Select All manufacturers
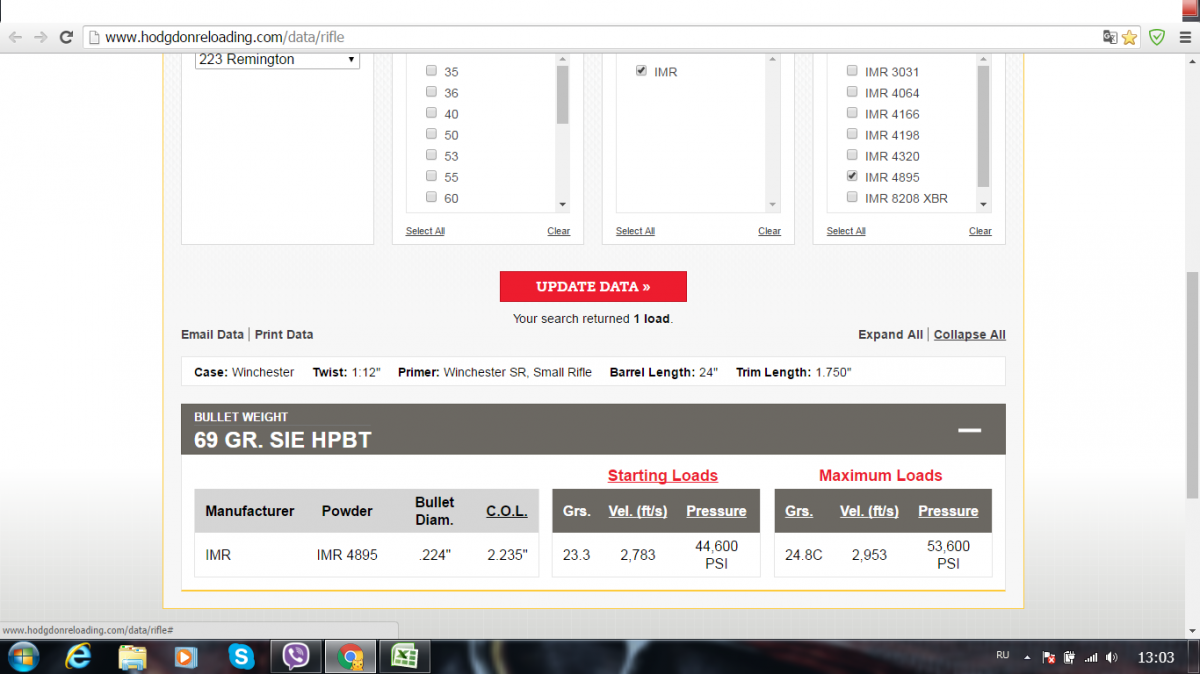Image resolution: width=1200 pixels, height=674 pixels. [x=635, y=231]
